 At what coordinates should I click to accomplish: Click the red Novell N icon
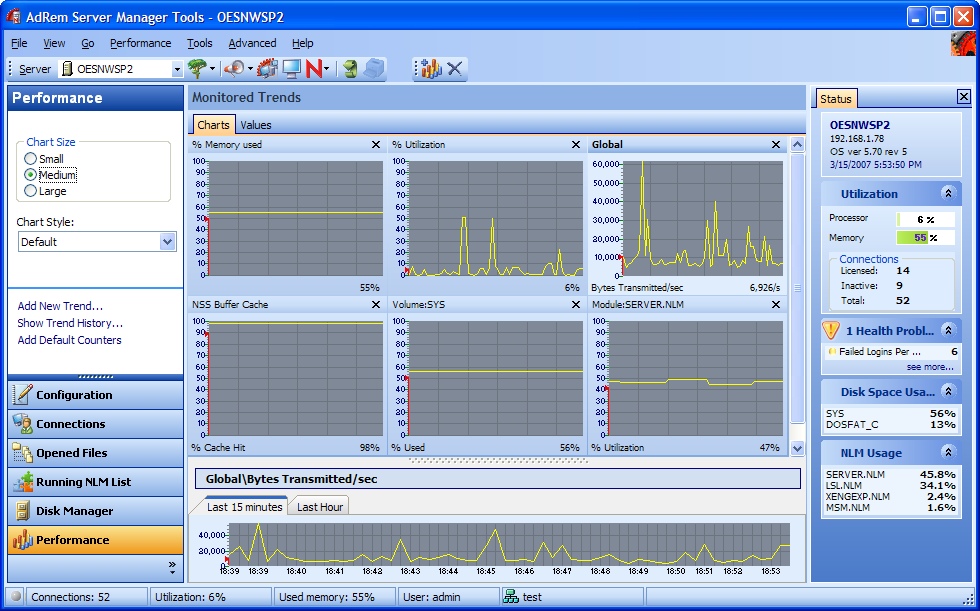click(x=314, y=68)
